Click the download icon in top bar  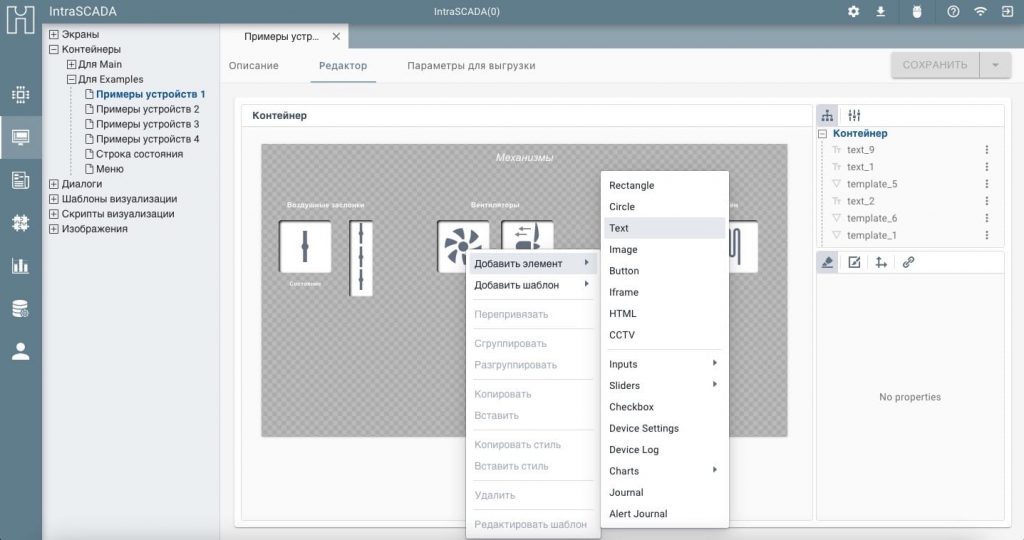(880, 12)
